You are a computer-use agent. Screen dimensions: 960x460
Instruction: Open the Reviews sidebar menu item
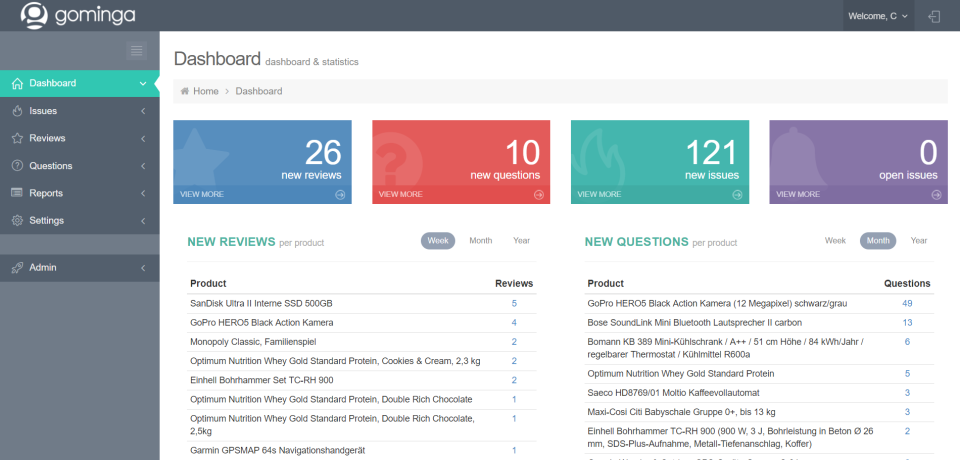click(x=80, y=138)
